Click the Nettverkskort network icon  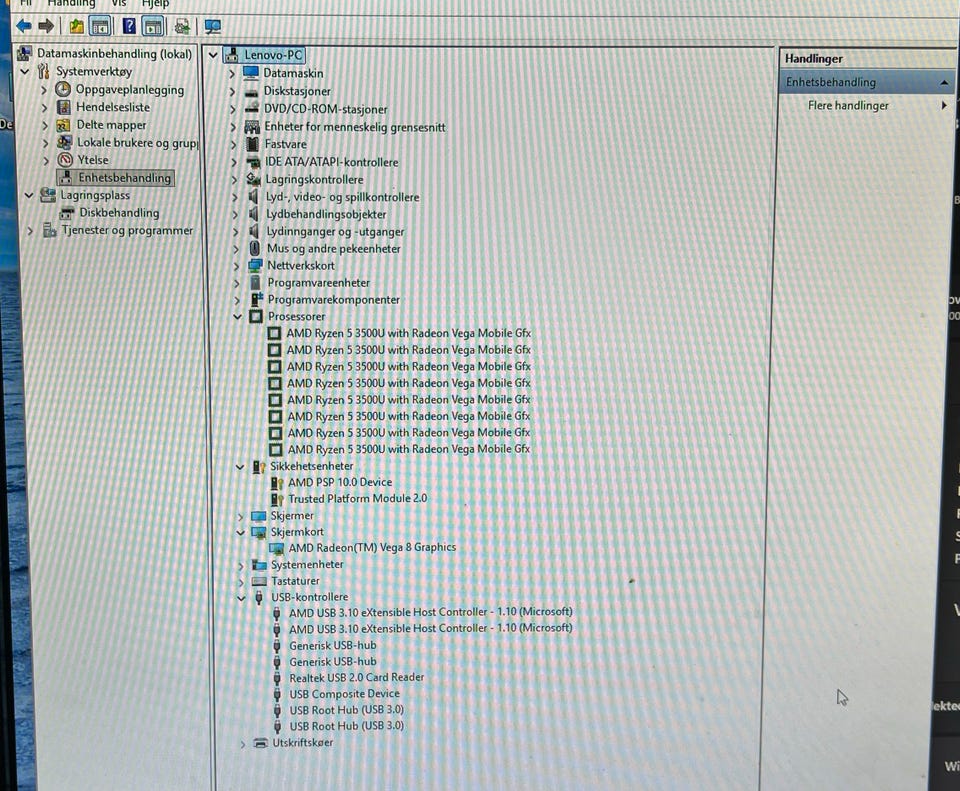(x=255, y=266)
